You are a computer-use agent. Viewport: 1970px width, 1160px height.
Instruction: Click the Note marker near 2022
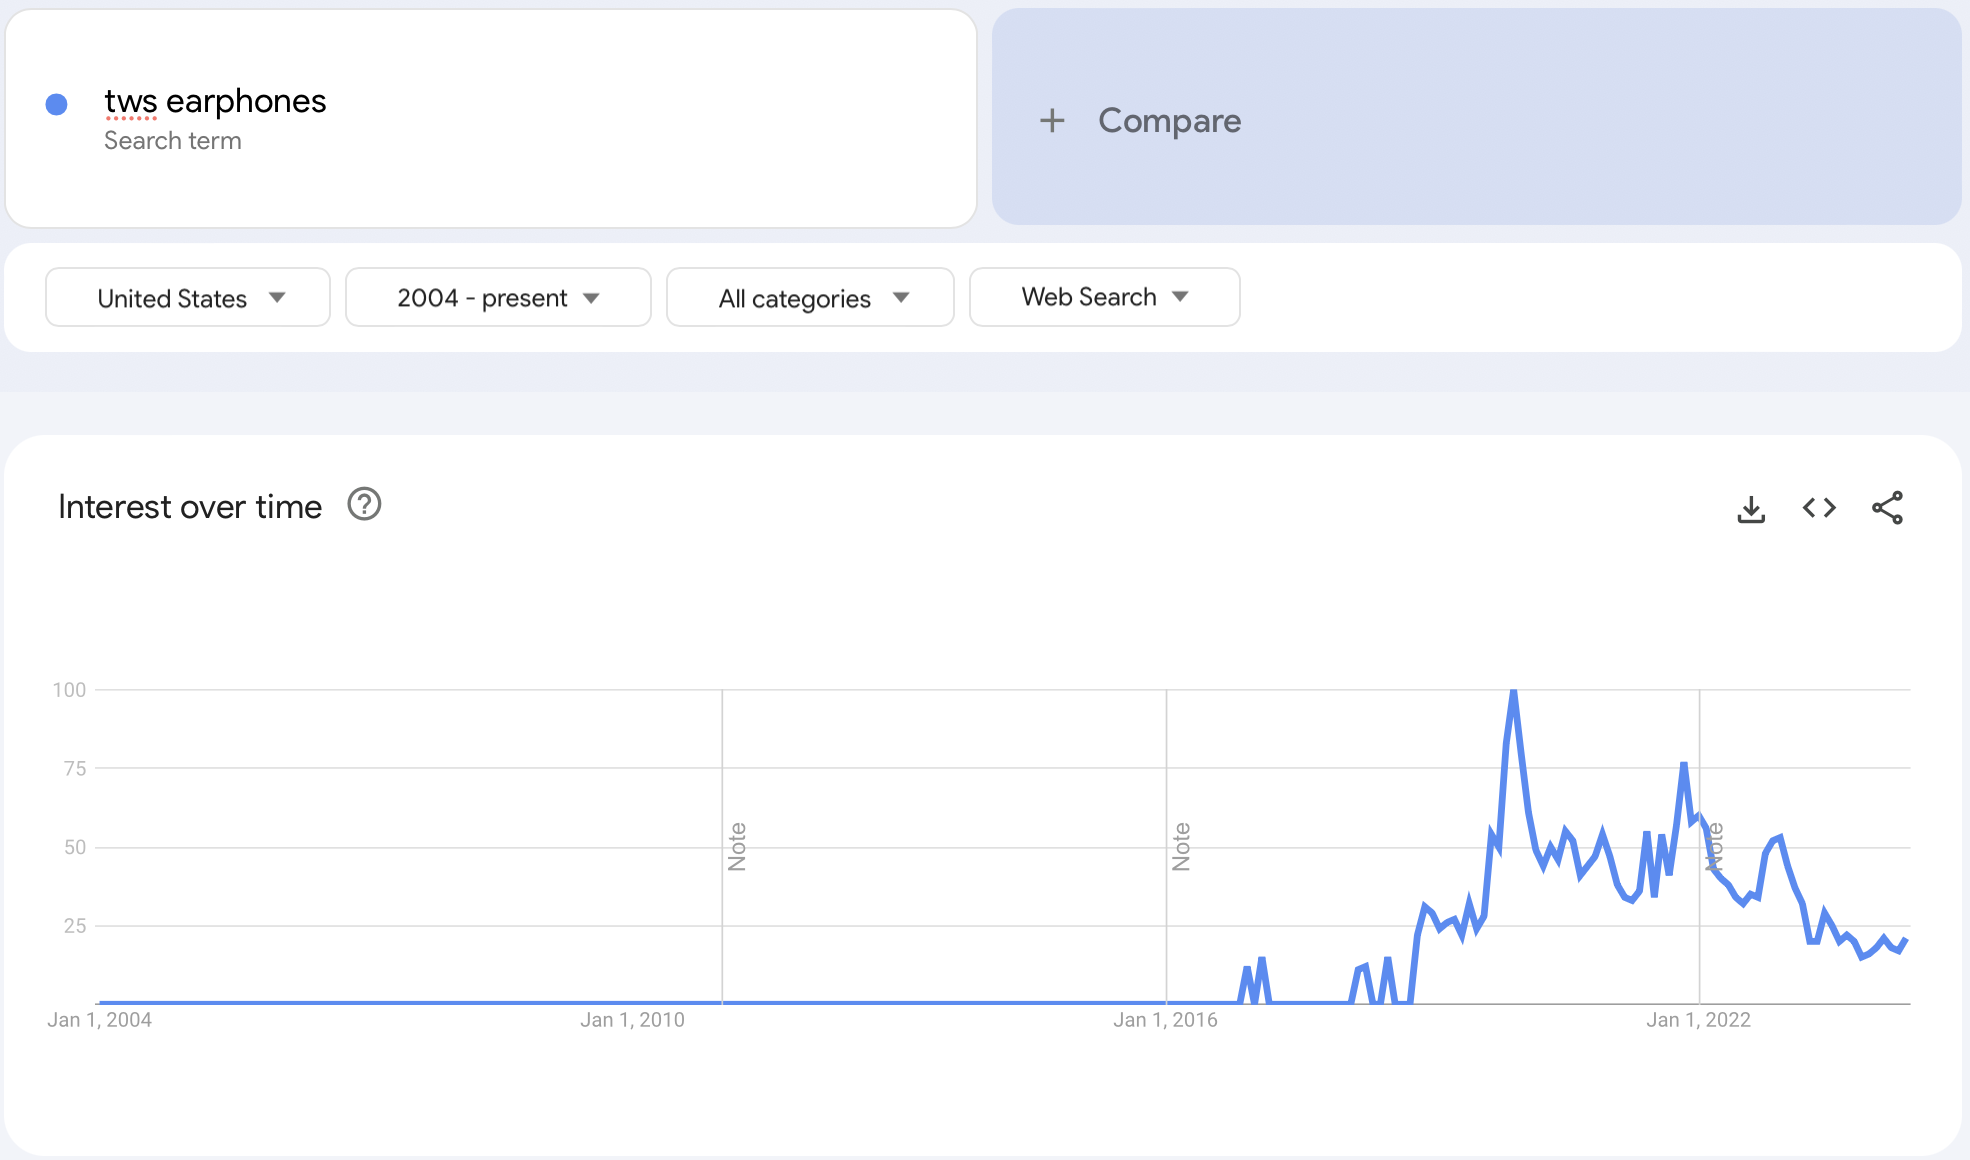[1715, 847]
